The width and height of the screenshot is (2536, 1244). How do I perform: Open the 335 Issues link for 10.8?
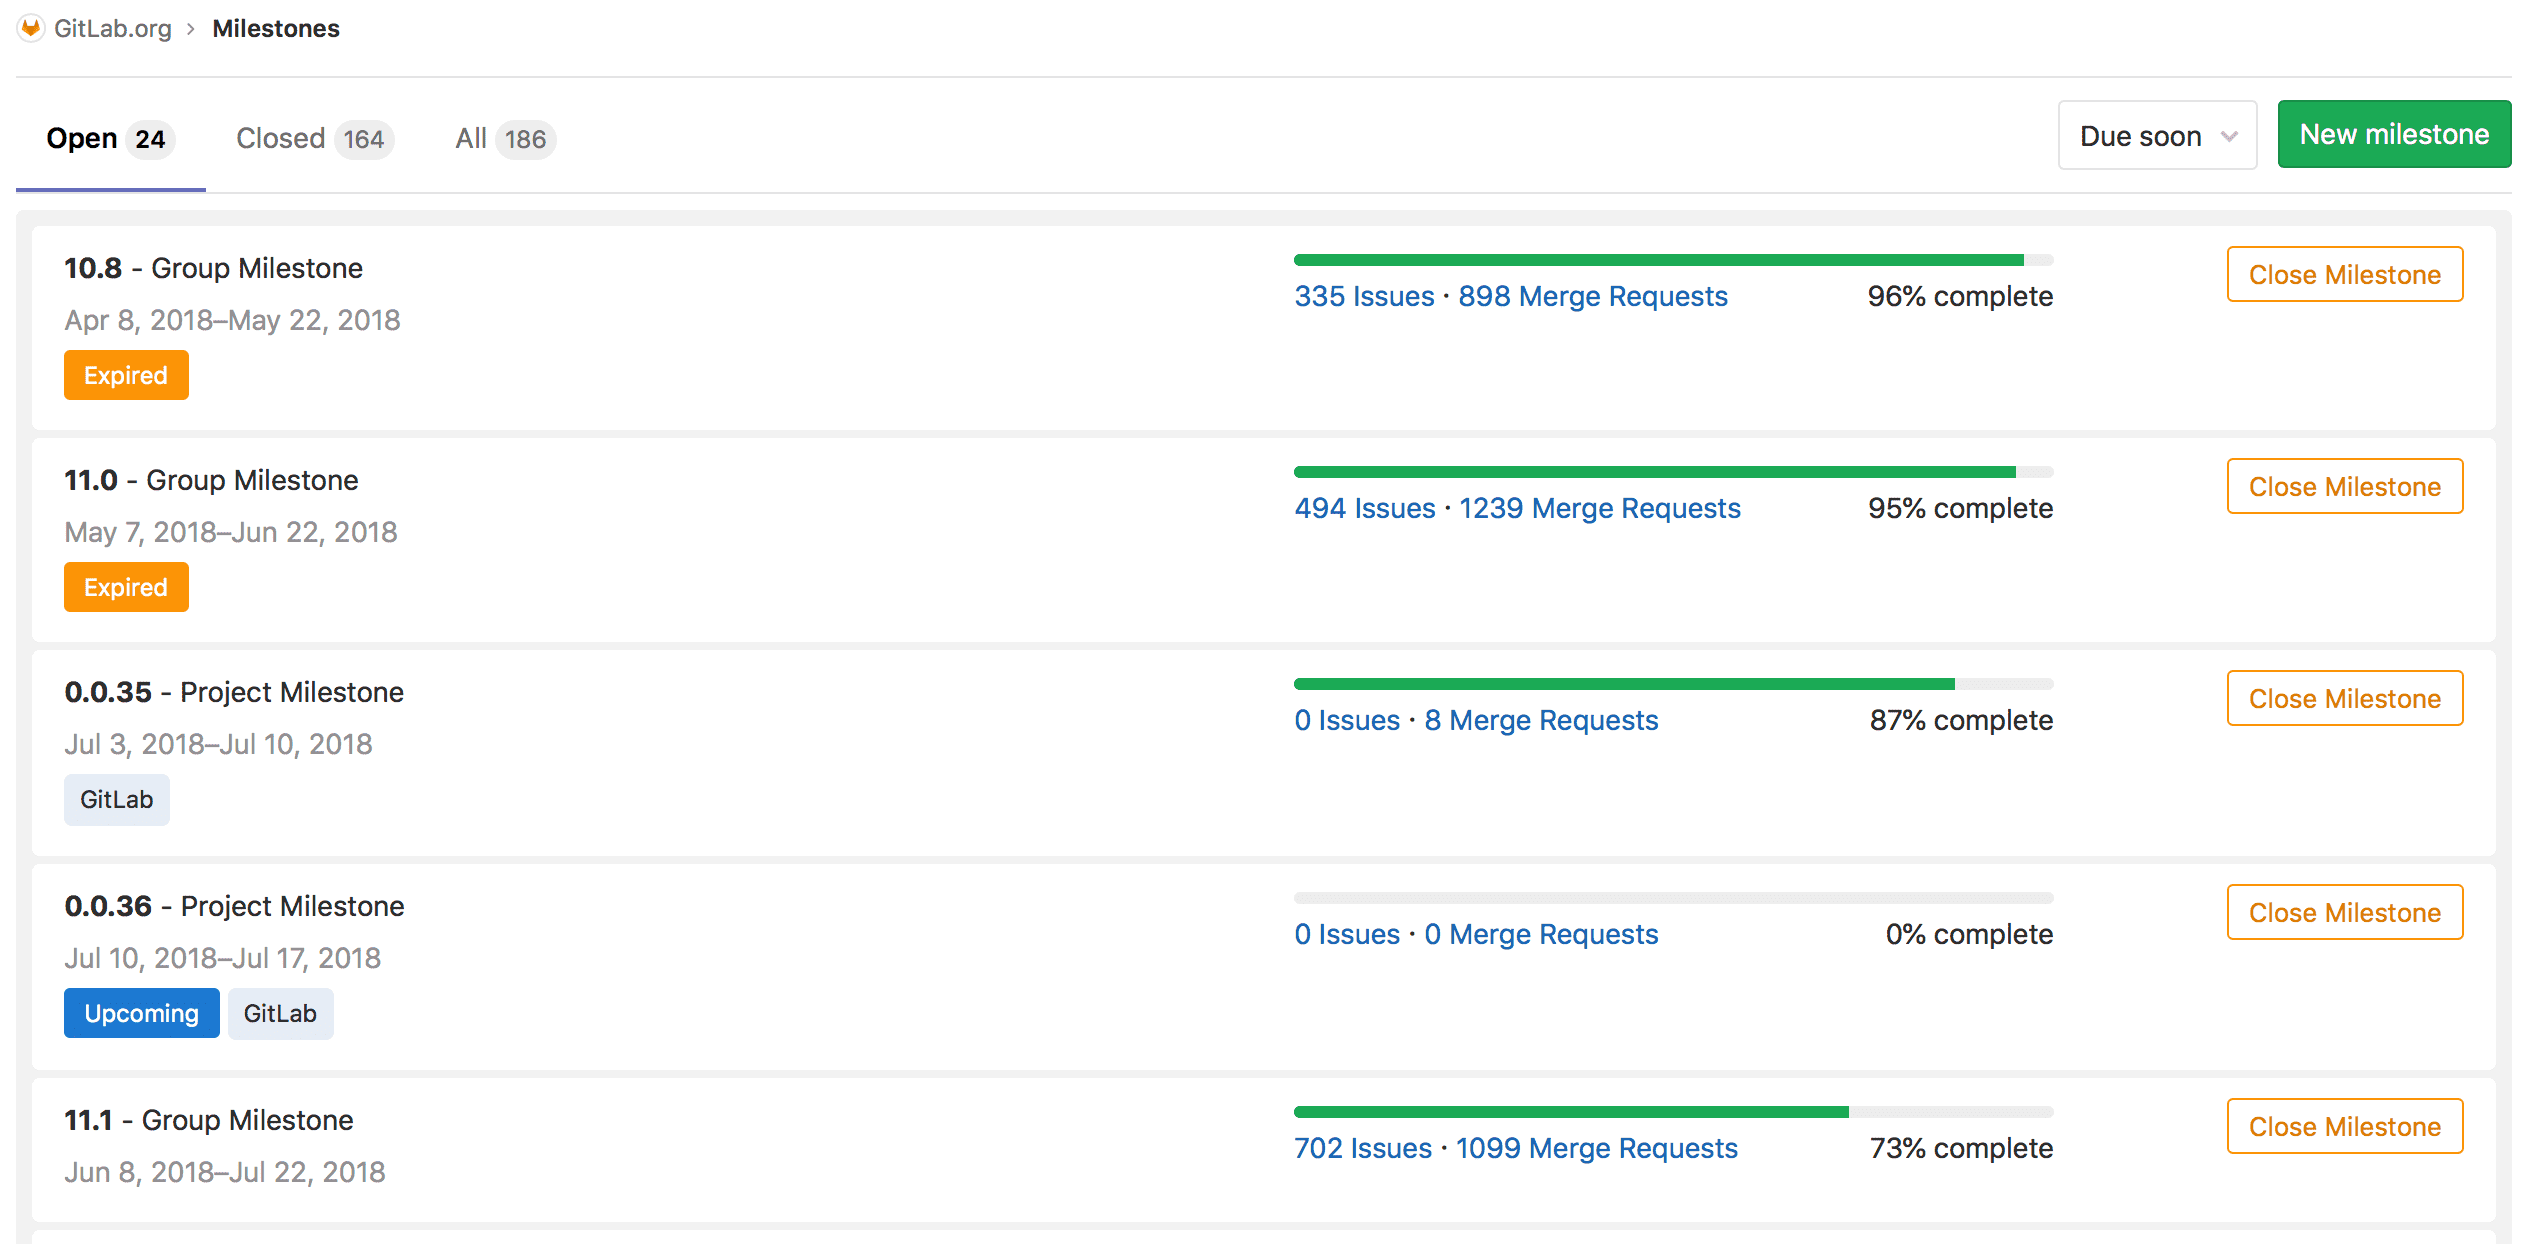tap(1364, 296)
